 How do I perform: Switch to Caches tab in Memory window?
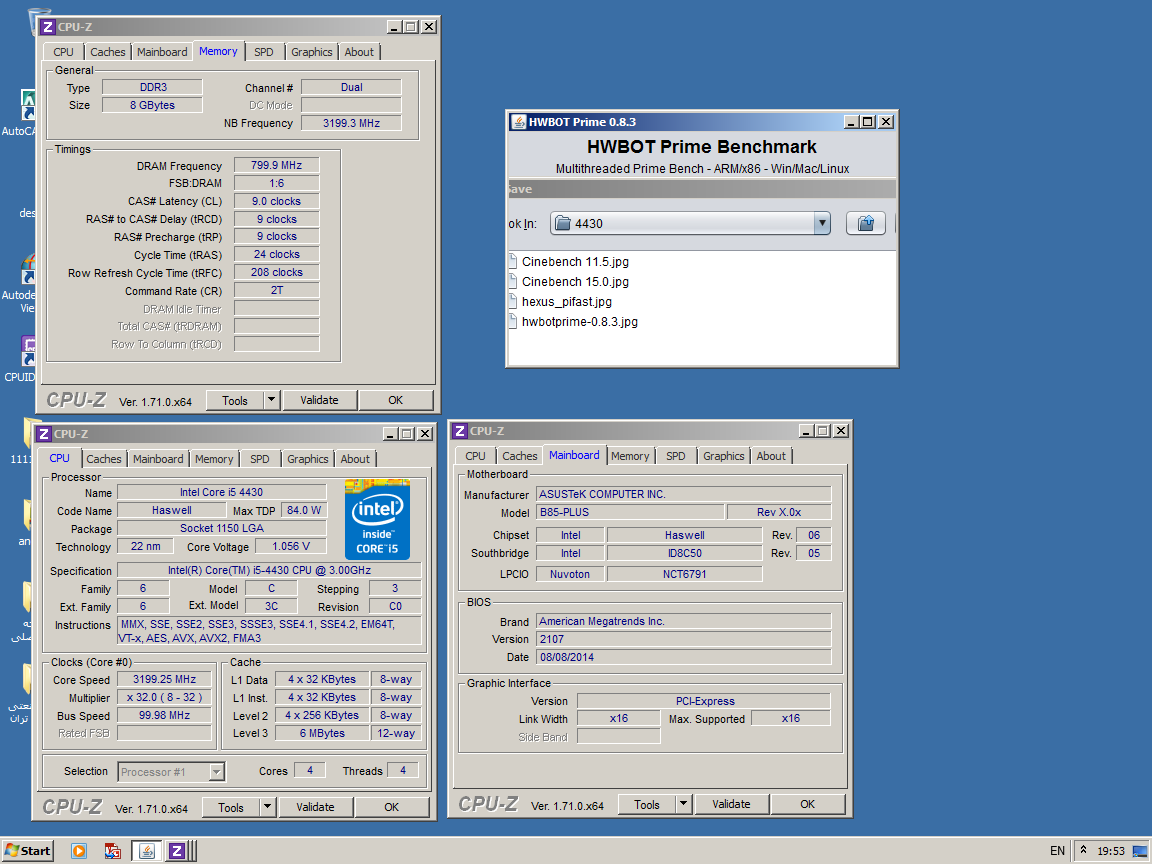tap(107, 52)
